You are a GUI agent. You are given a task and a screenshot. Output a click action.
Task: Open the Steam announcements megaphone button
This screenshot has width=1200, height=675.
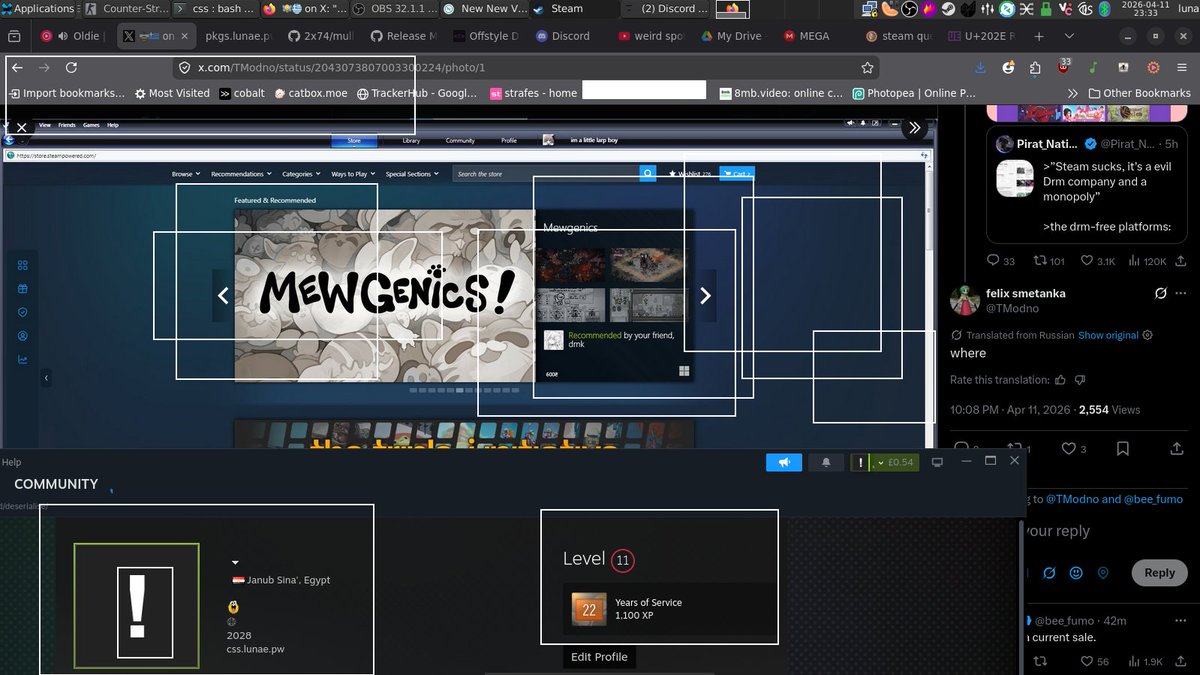[785, 462]
